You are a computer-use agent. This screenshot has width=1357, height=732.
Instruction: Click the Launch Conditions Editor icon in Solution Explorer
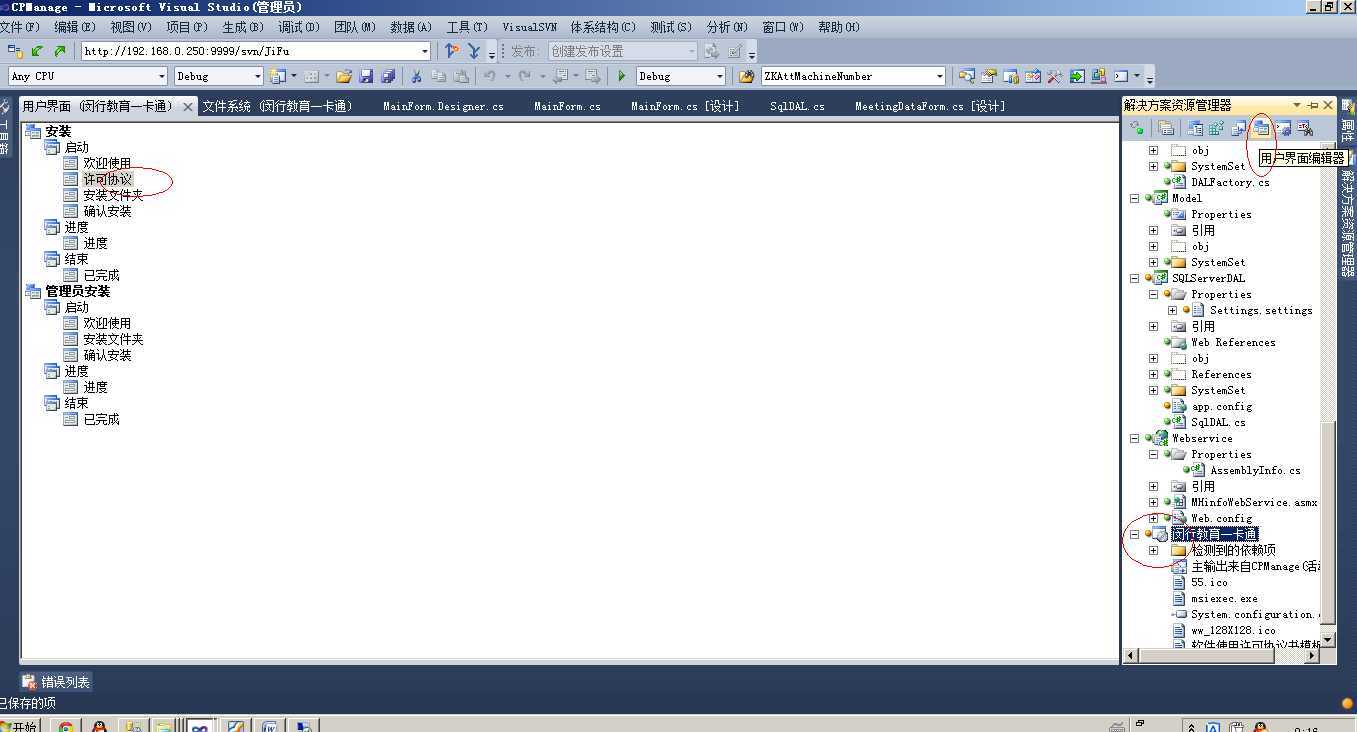[1305, 128]
